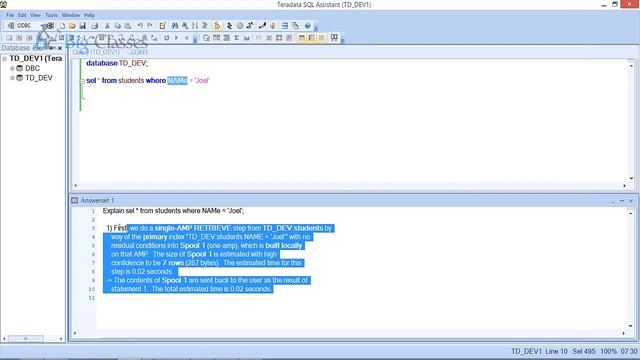Click the Paste icon
This screenshot has width=640, height=360.
(x=127, y=26)
